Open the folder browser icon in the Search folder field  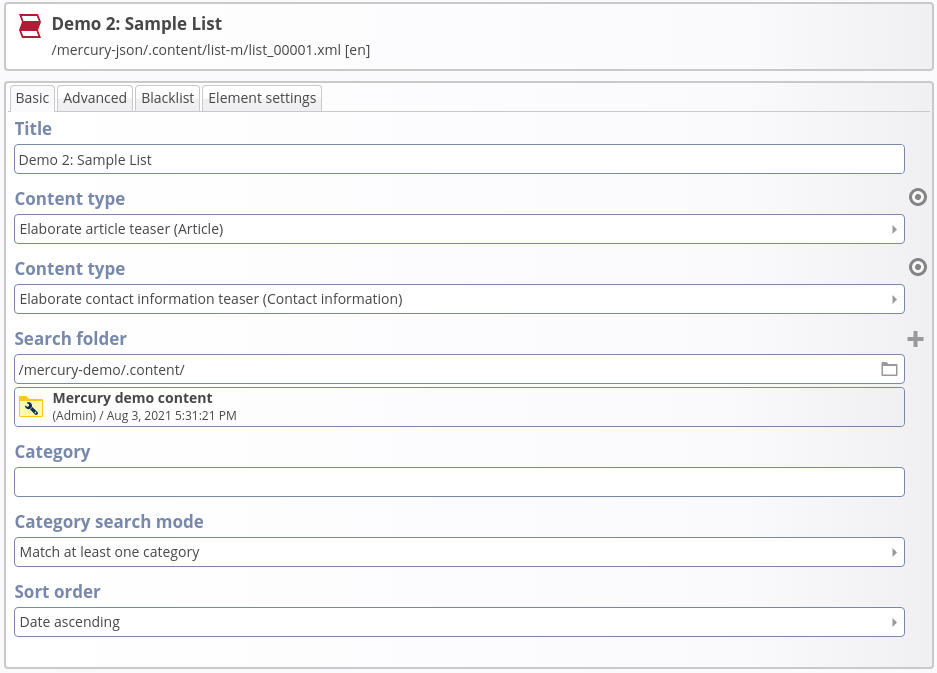pyautogui.click(x=889, y=369)
